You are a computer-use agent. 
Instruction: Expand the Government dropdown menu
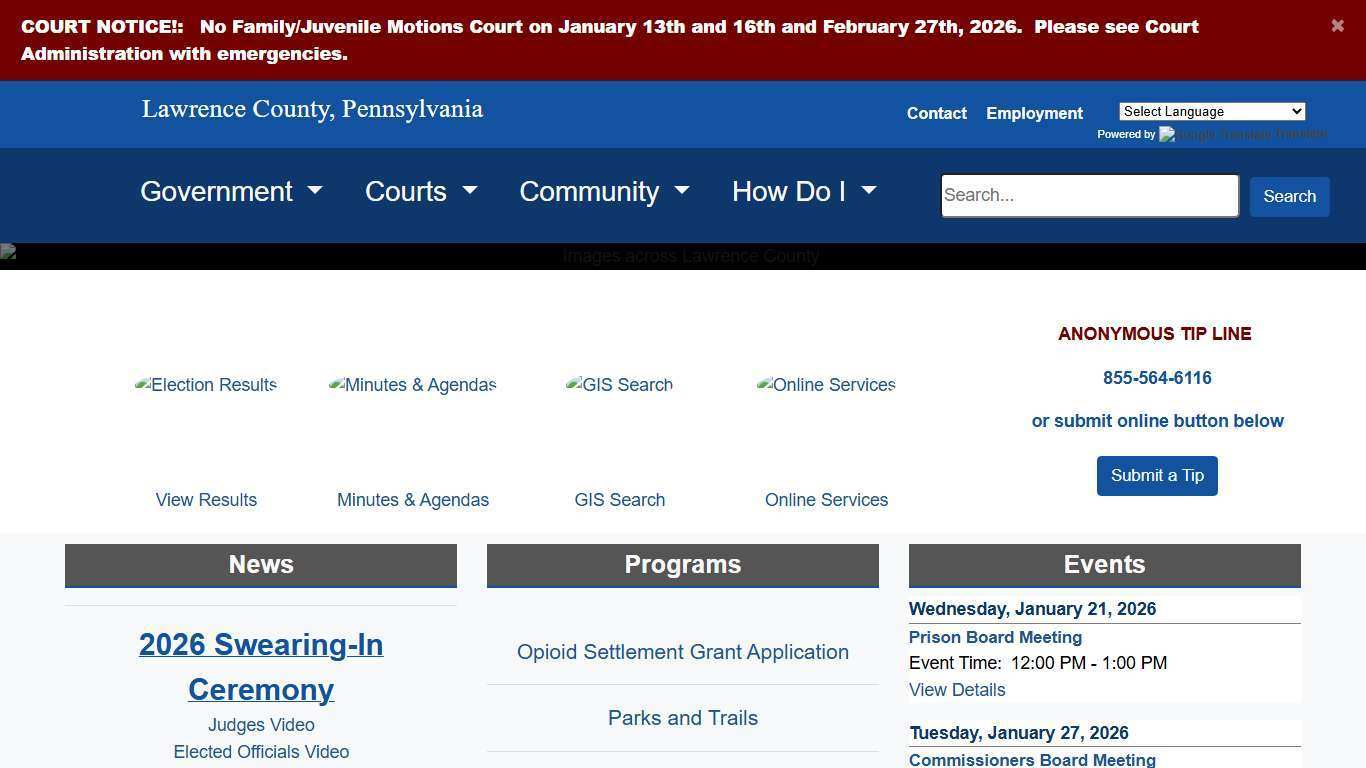click(231, 191)
